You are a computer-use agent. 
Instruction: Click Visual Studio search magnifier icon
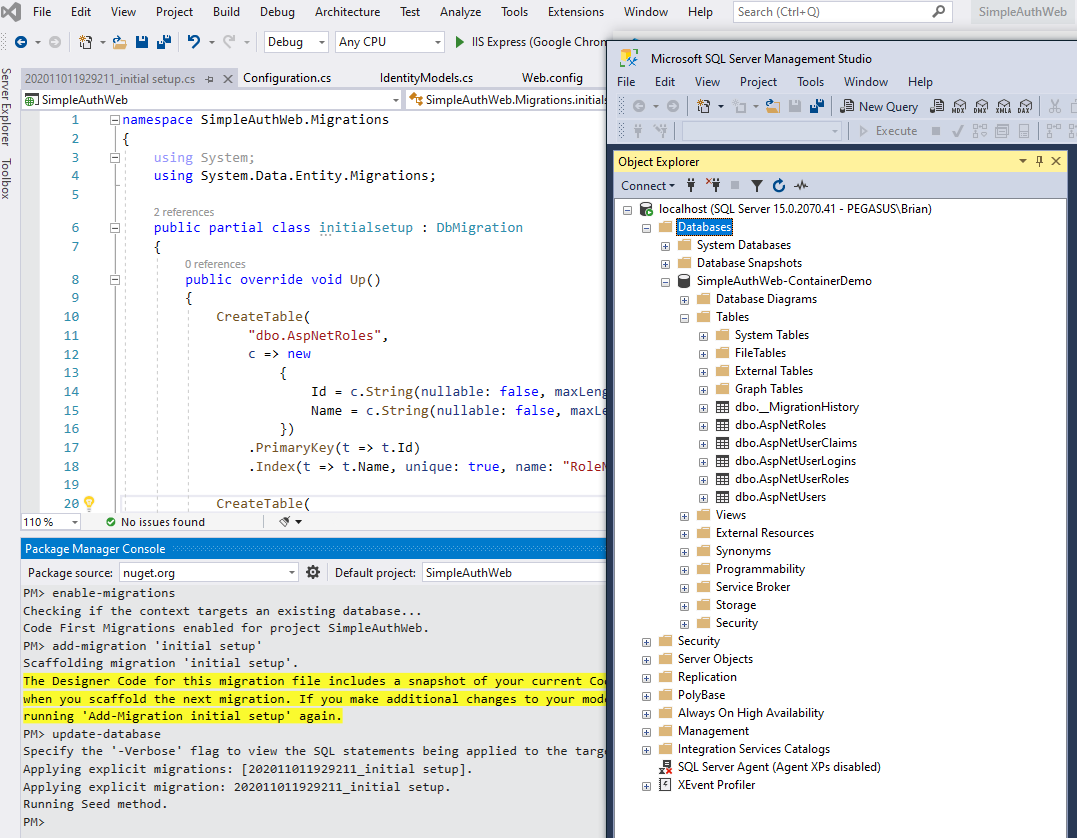938,12
